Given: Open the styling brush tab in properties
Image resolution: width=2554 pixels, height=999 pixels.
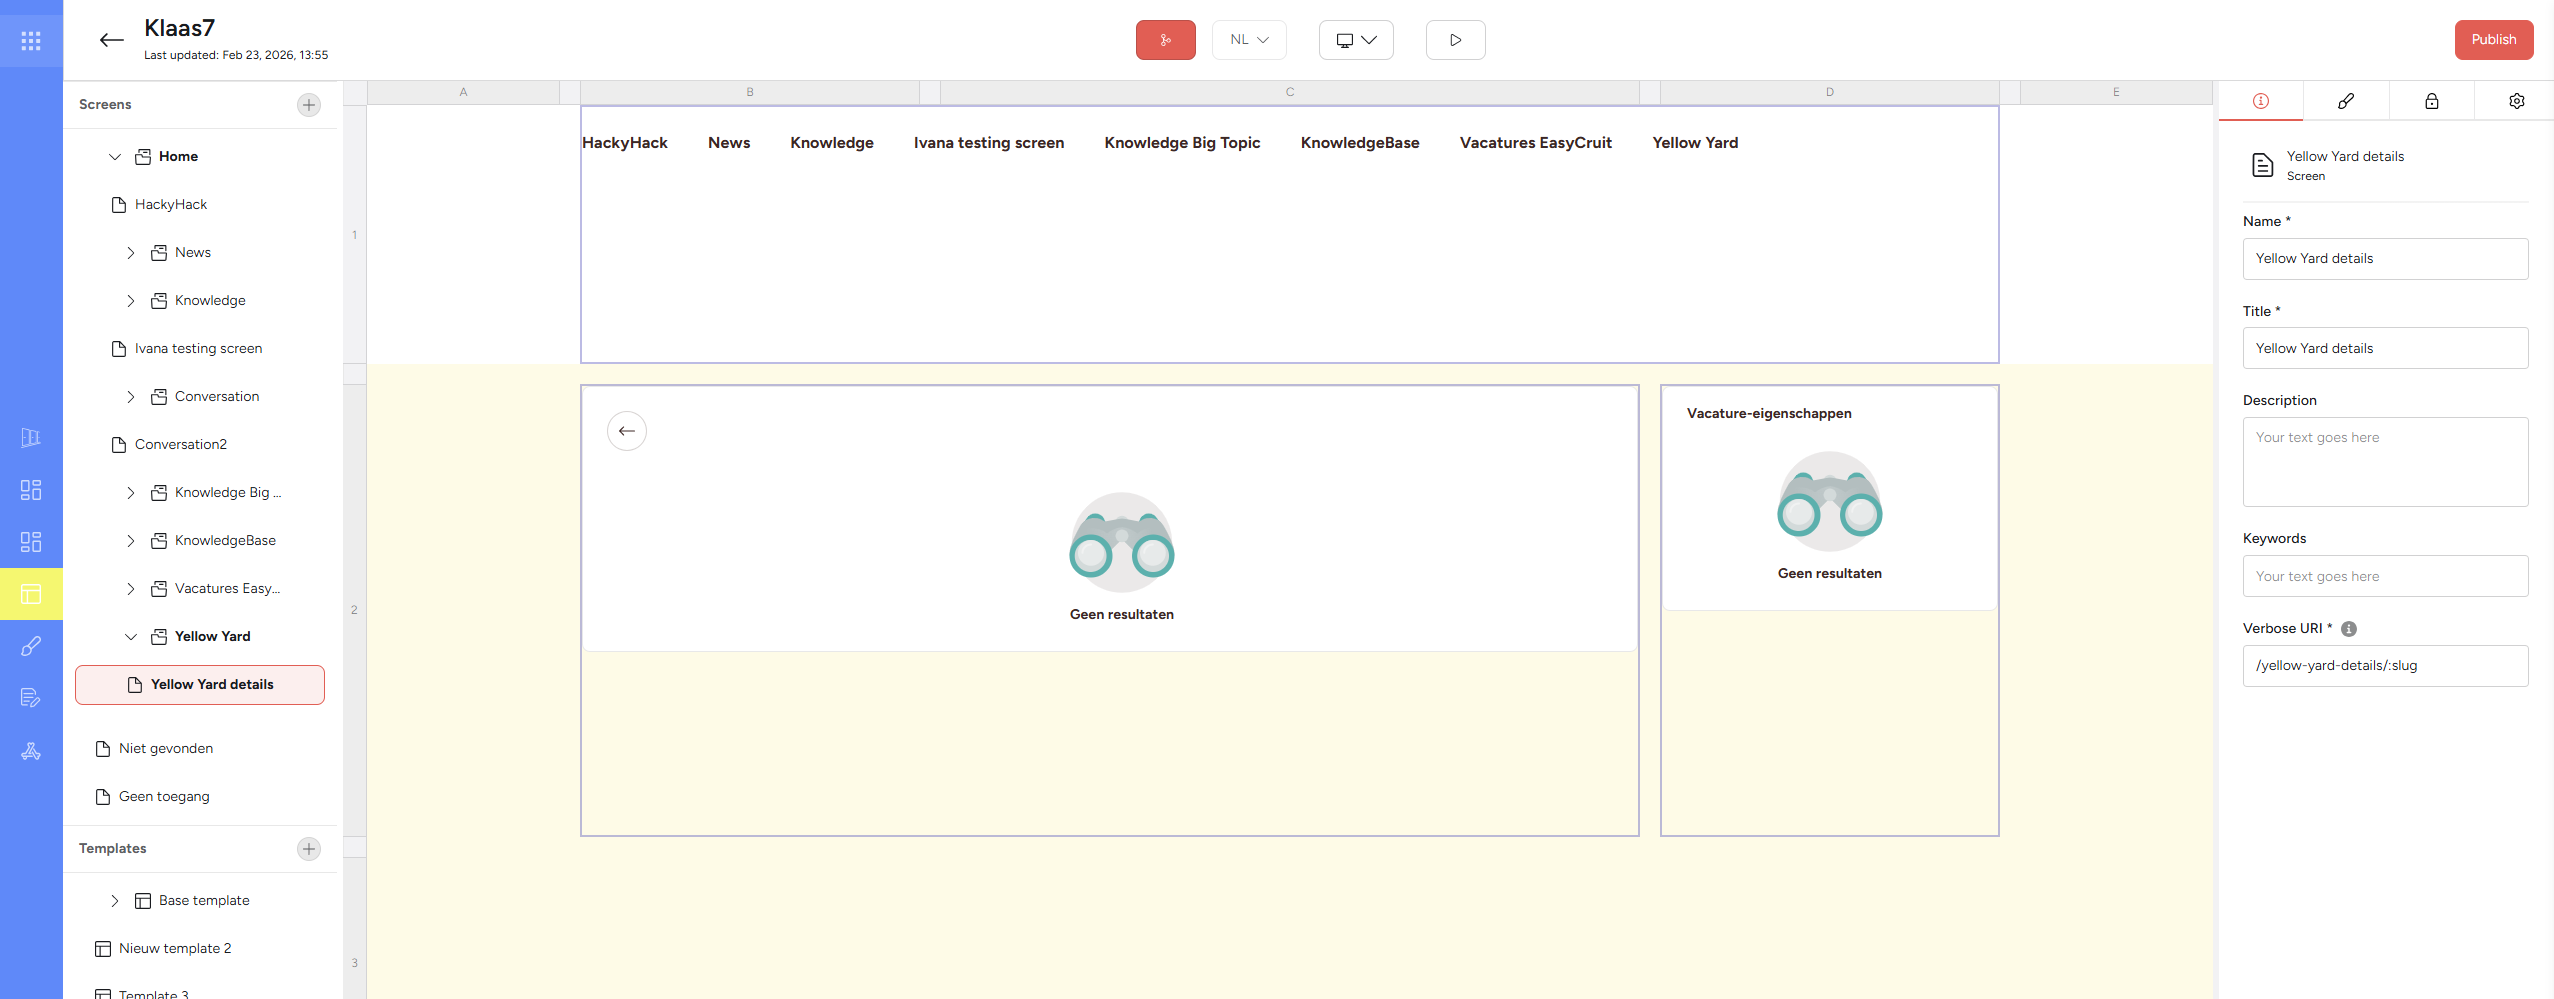Looking at the screenshot, I should (2346, 101).
